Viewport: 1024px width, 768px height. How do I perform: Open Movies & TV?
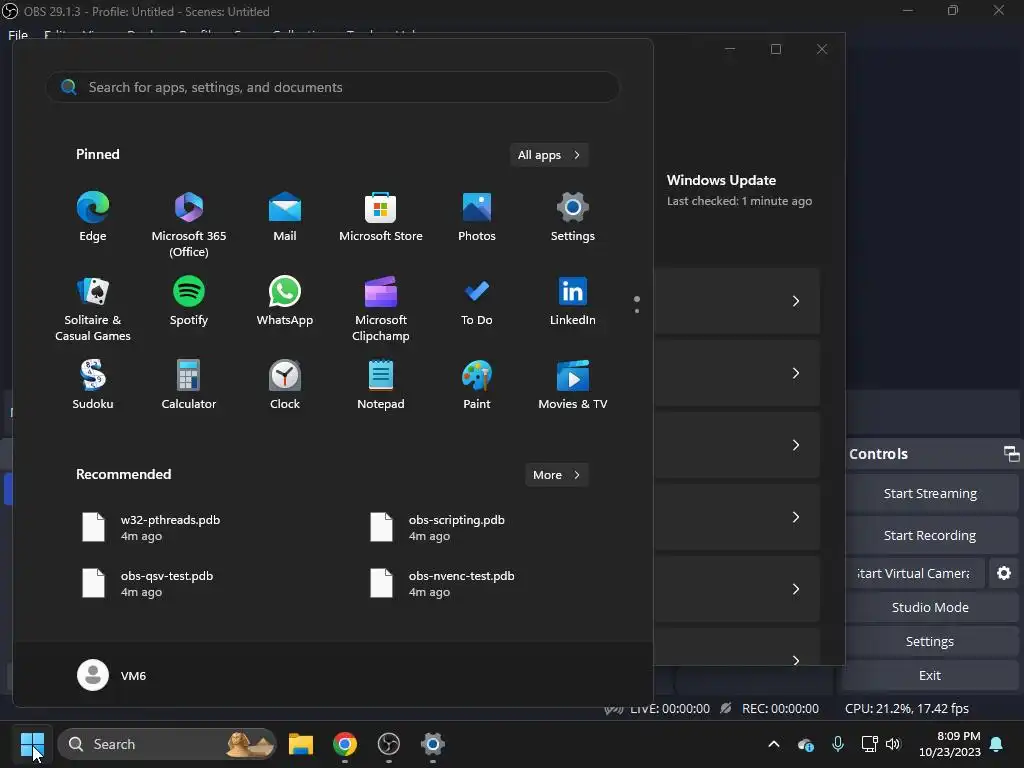point(573,385)
